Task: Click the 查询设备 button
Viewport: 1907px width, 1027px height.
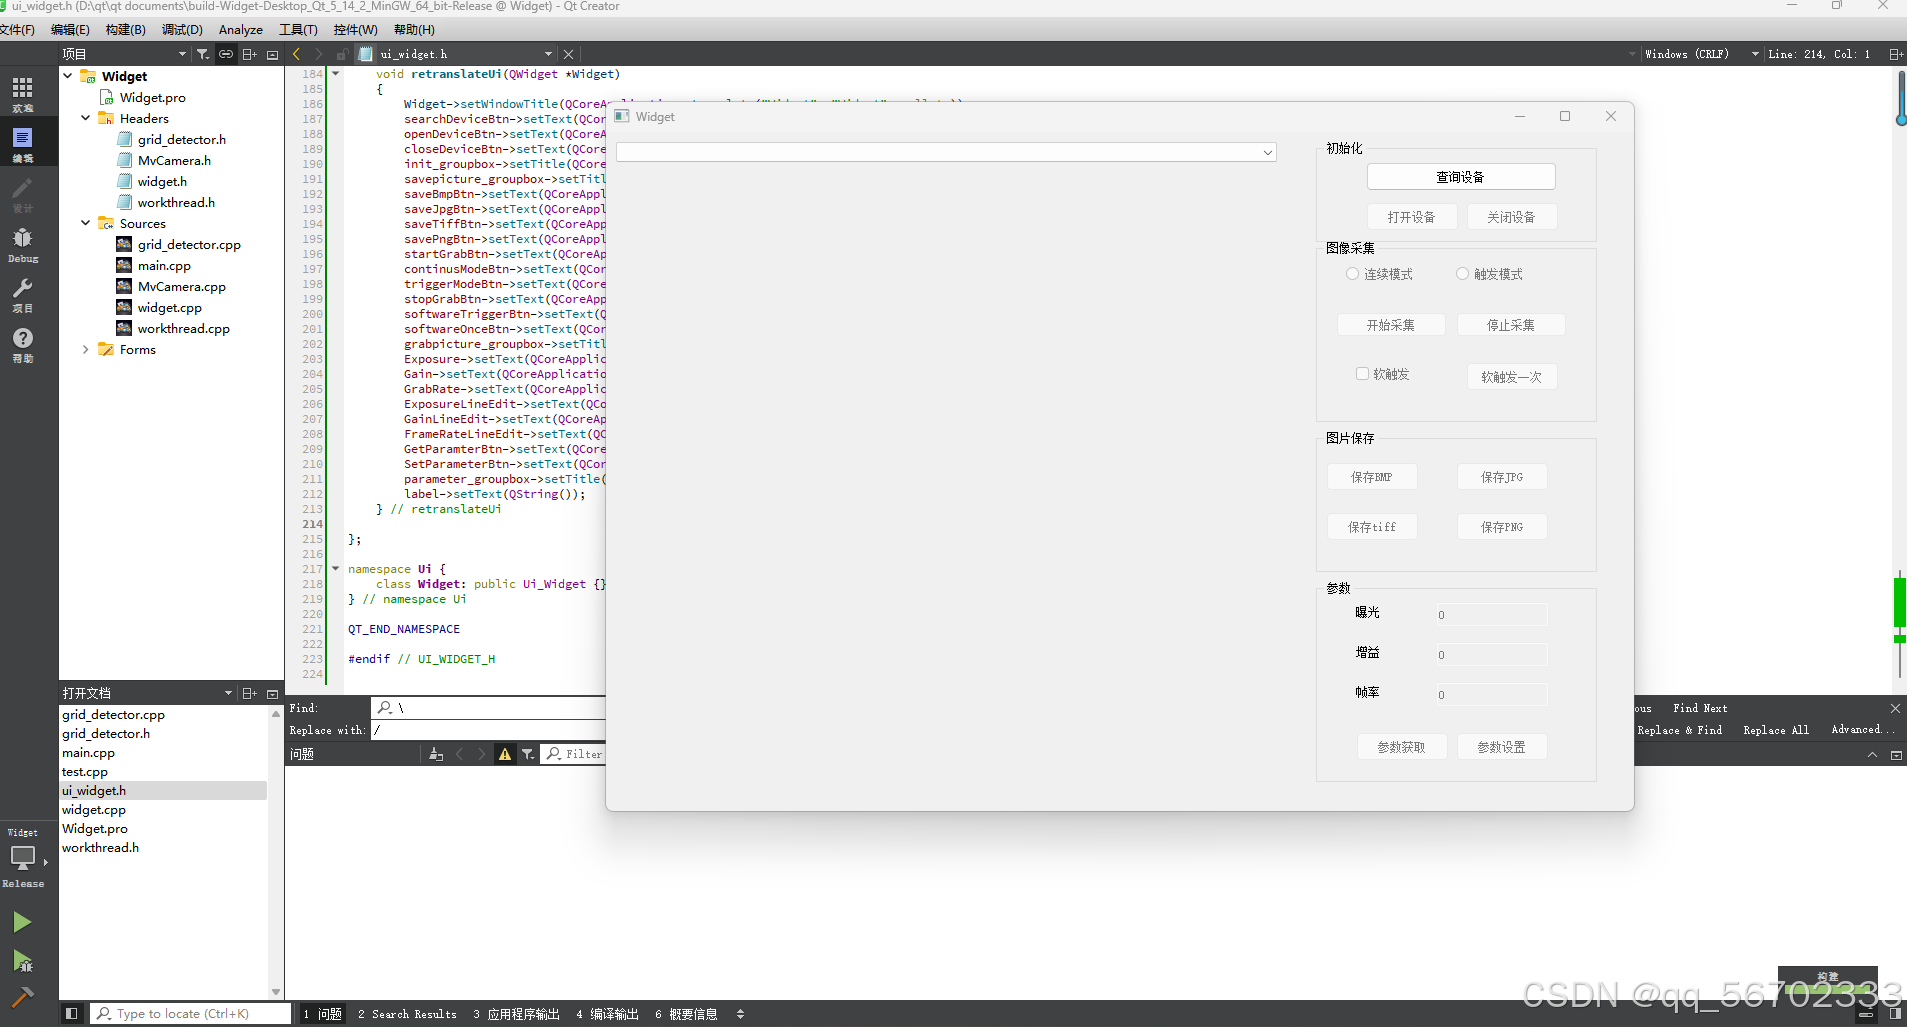Action: [x=1460, y=176]
